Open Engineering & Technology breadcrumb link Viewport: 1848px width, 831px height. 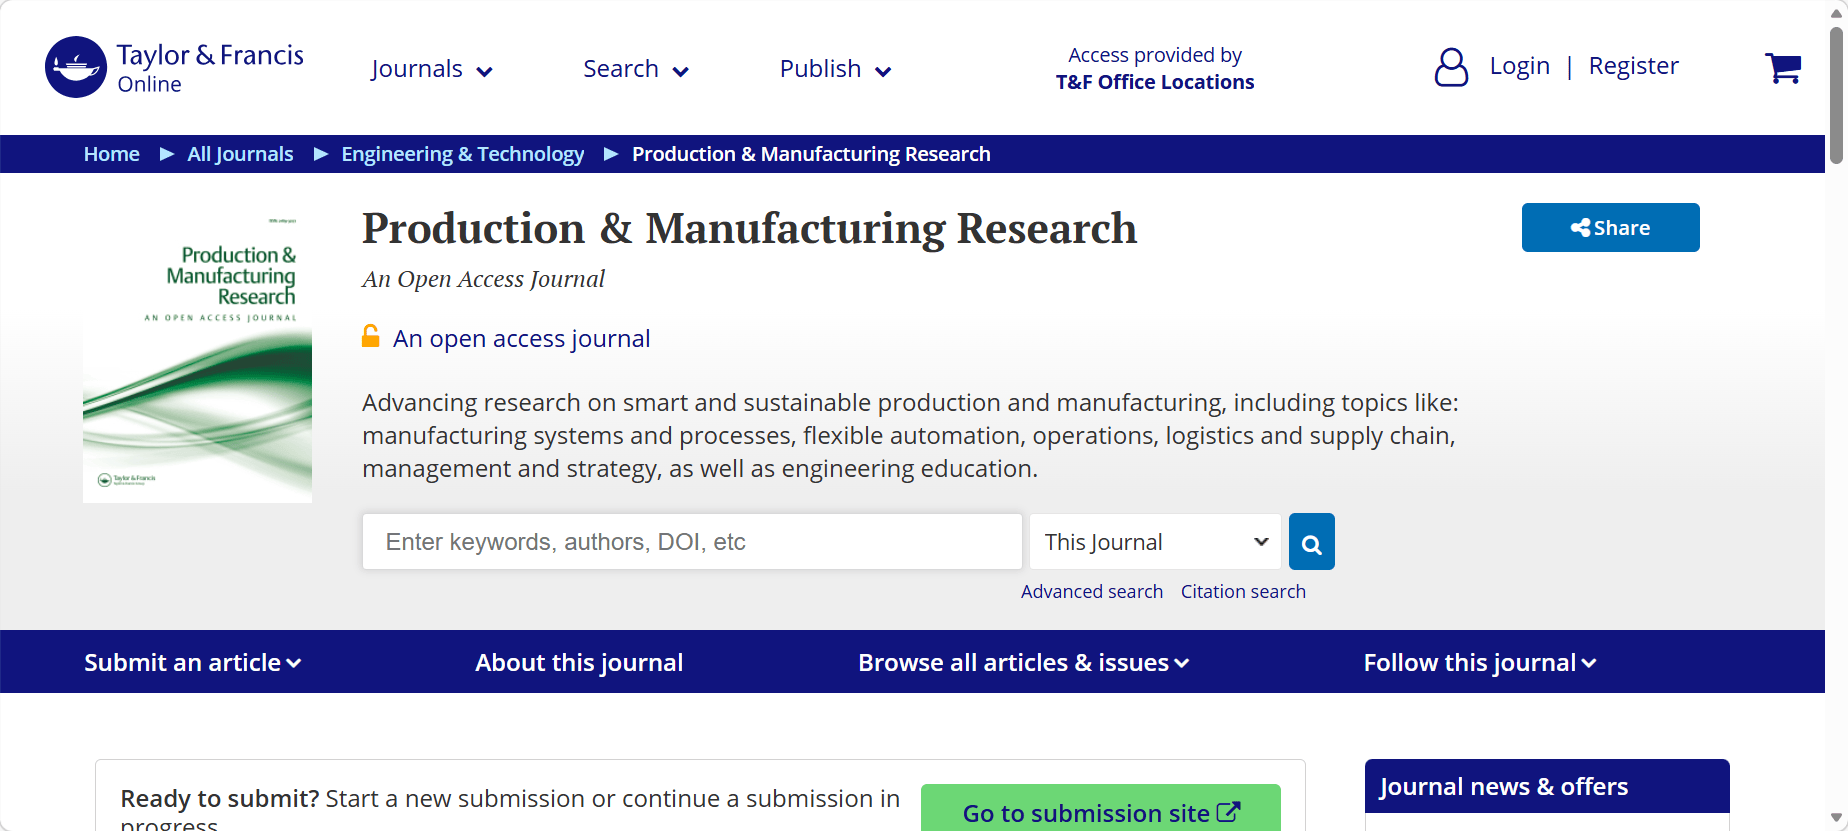(463, 154)
